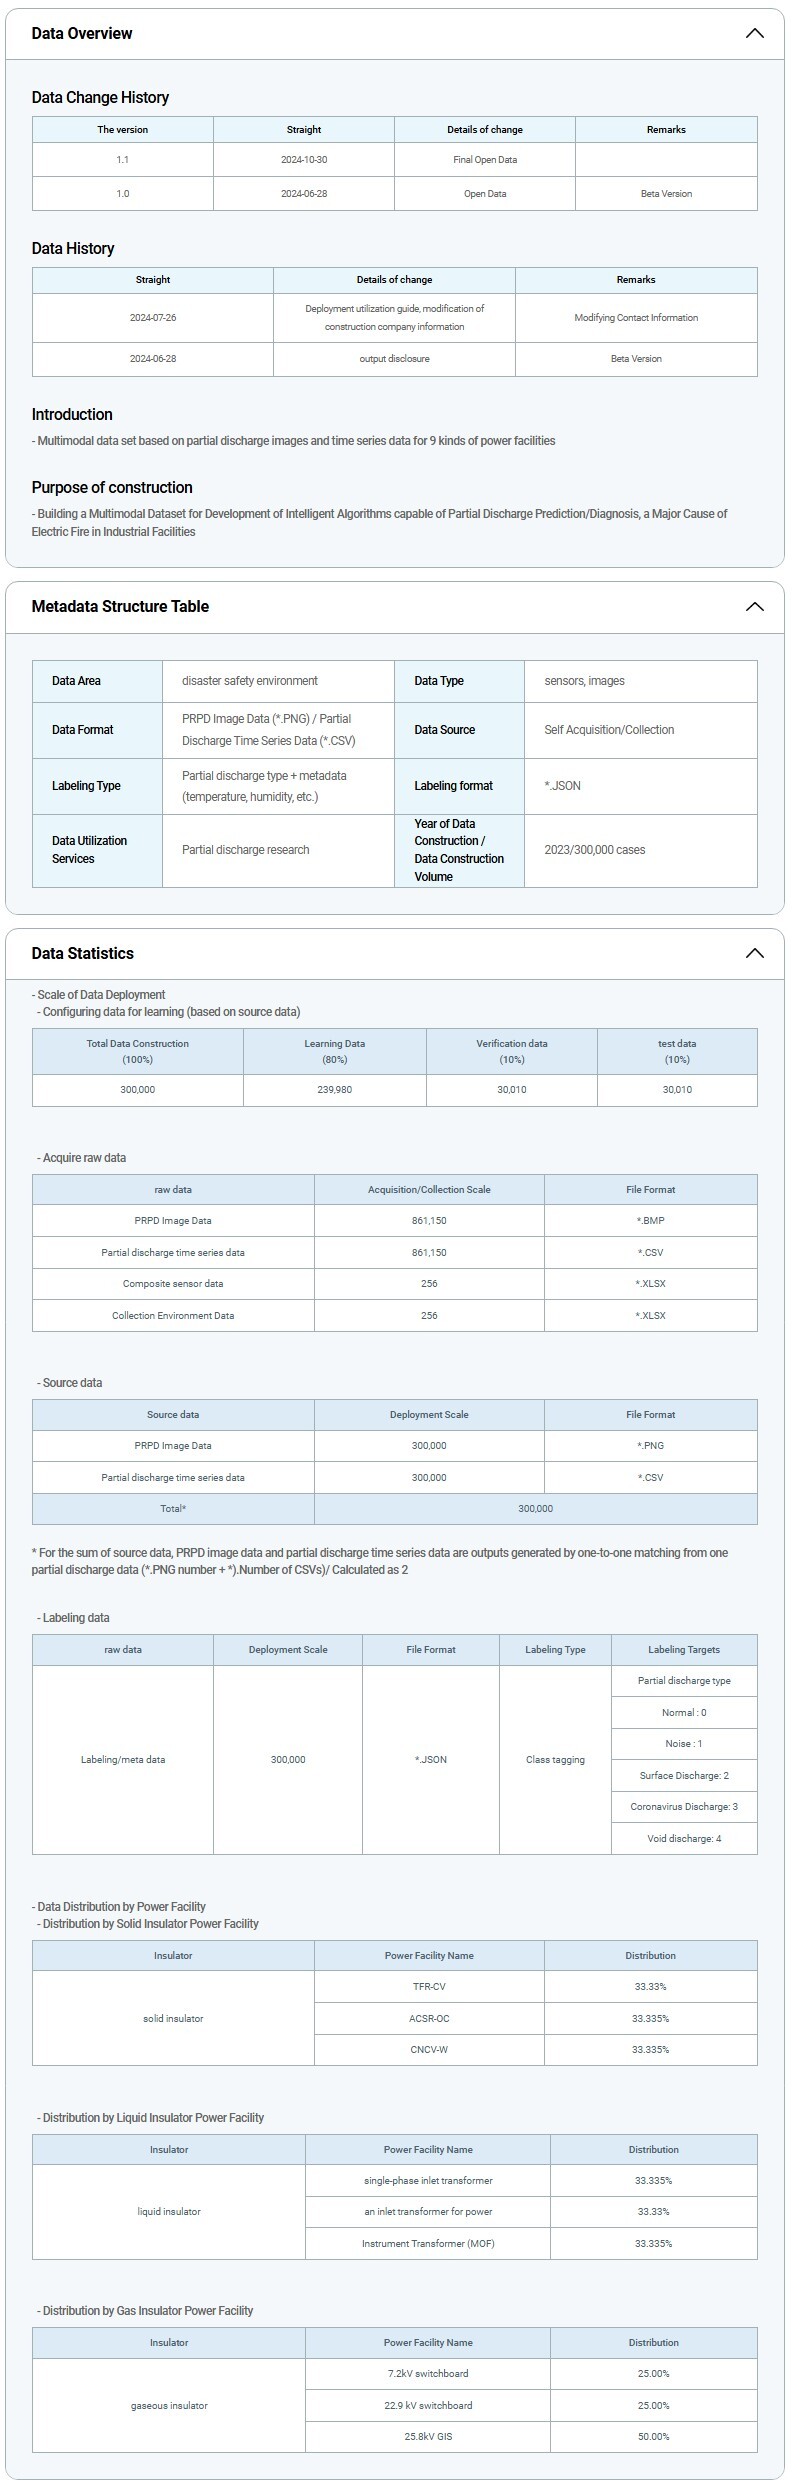Click version 1.1 cell in change history
The height and width of the screenshot is (2488, 792).
pos(122,160)
